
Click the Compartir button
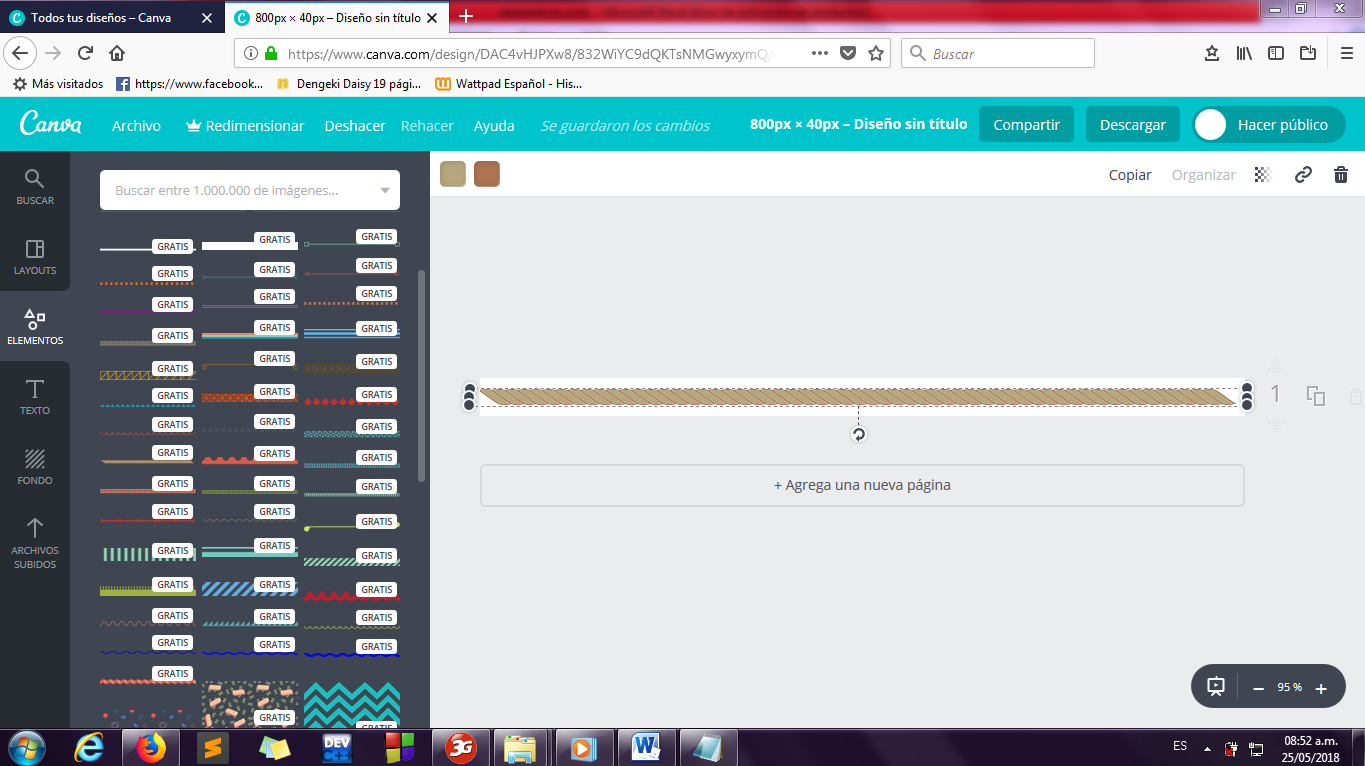point(1026,125)
